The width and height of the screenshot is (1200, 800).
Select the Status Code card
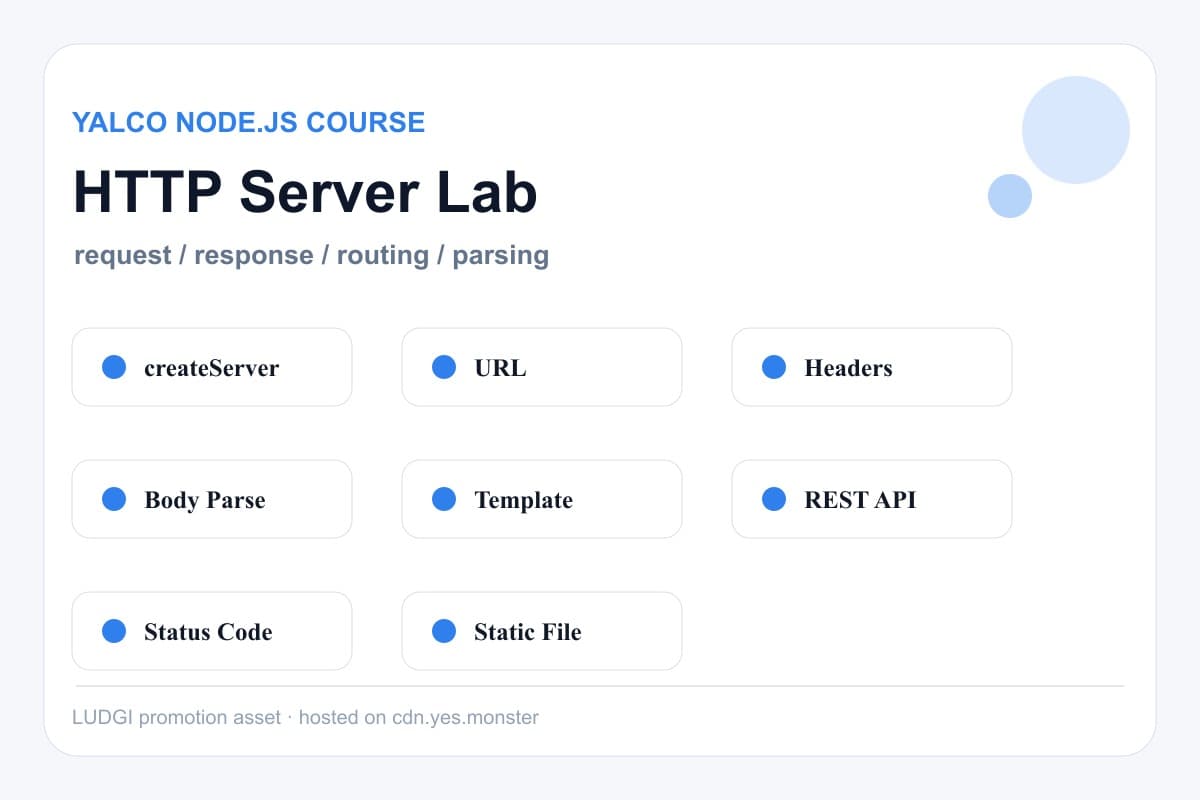click(212, 631)
